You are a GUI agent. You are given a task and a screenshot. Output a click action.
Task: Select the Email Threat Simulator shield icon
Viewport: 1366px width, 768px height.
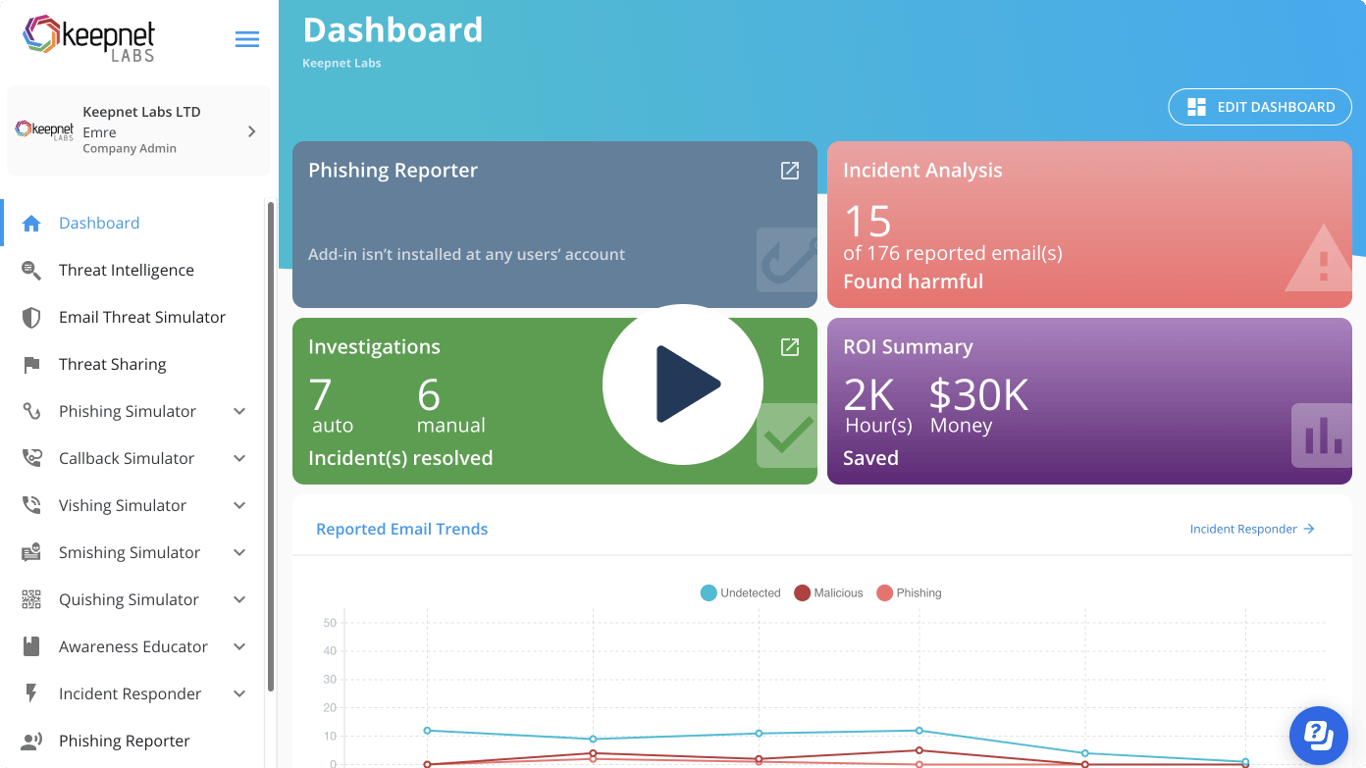[31, 317]
